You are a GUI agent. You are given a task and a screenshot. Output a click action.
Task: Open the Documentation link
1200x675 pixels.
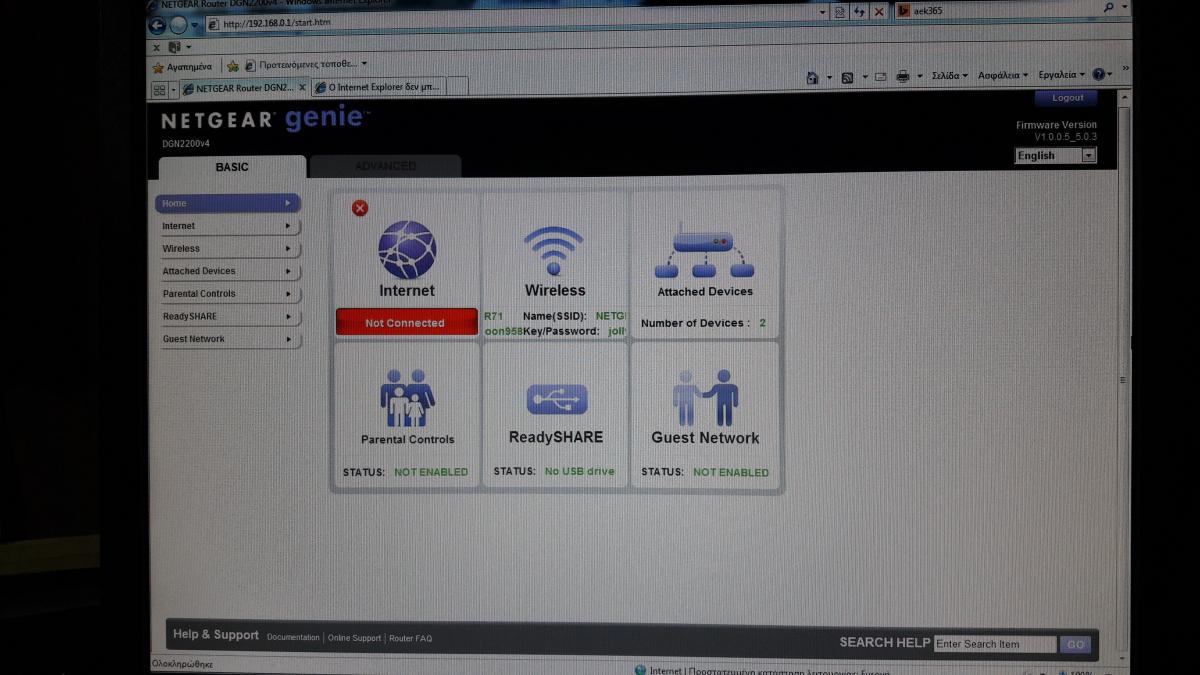[x=293, y=638]
